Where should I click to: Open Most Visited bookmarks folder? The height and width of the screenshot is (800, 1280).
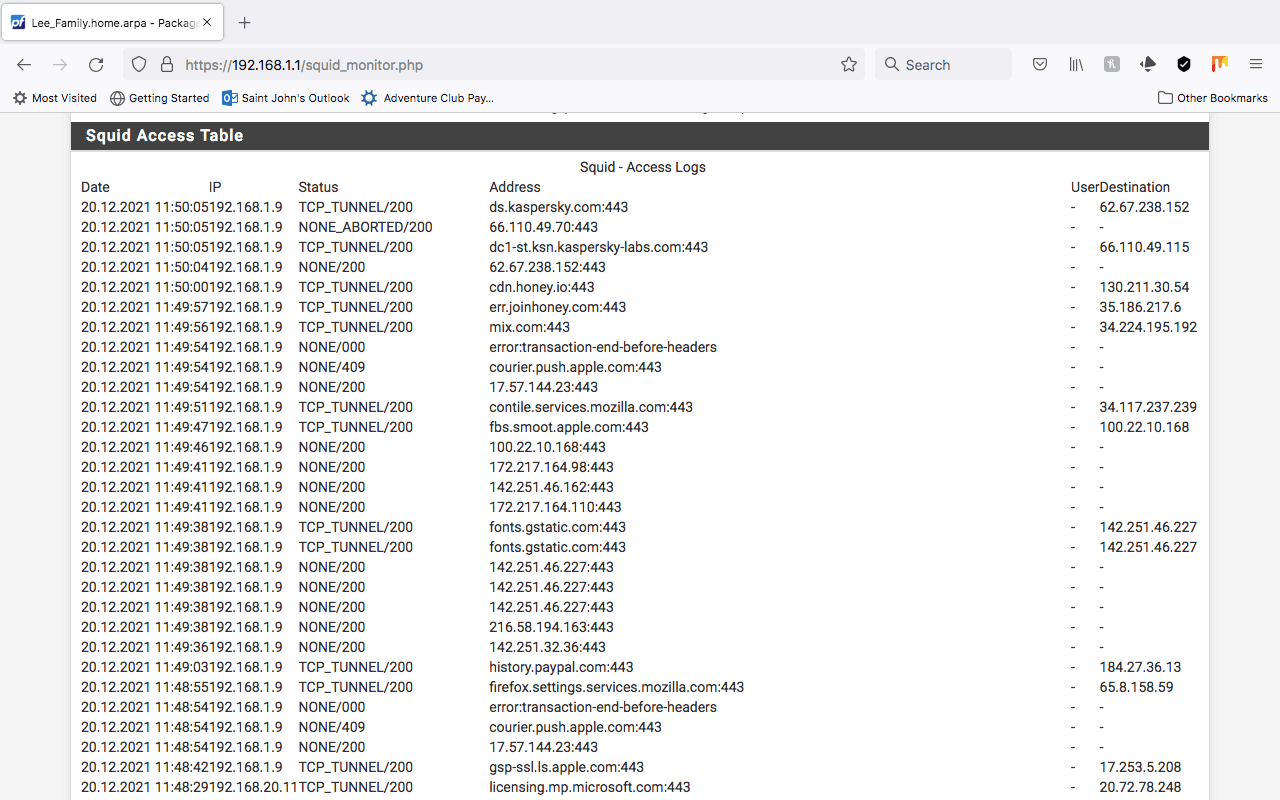click(x=55, y=98)
